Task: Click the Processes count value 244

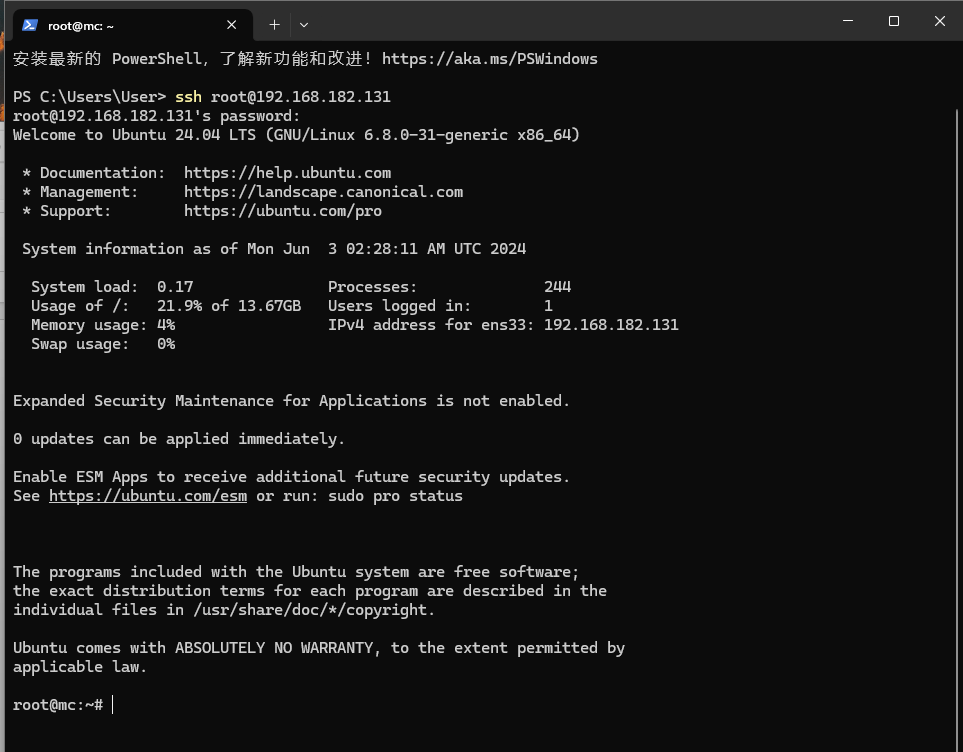Action: click(557, 287)
